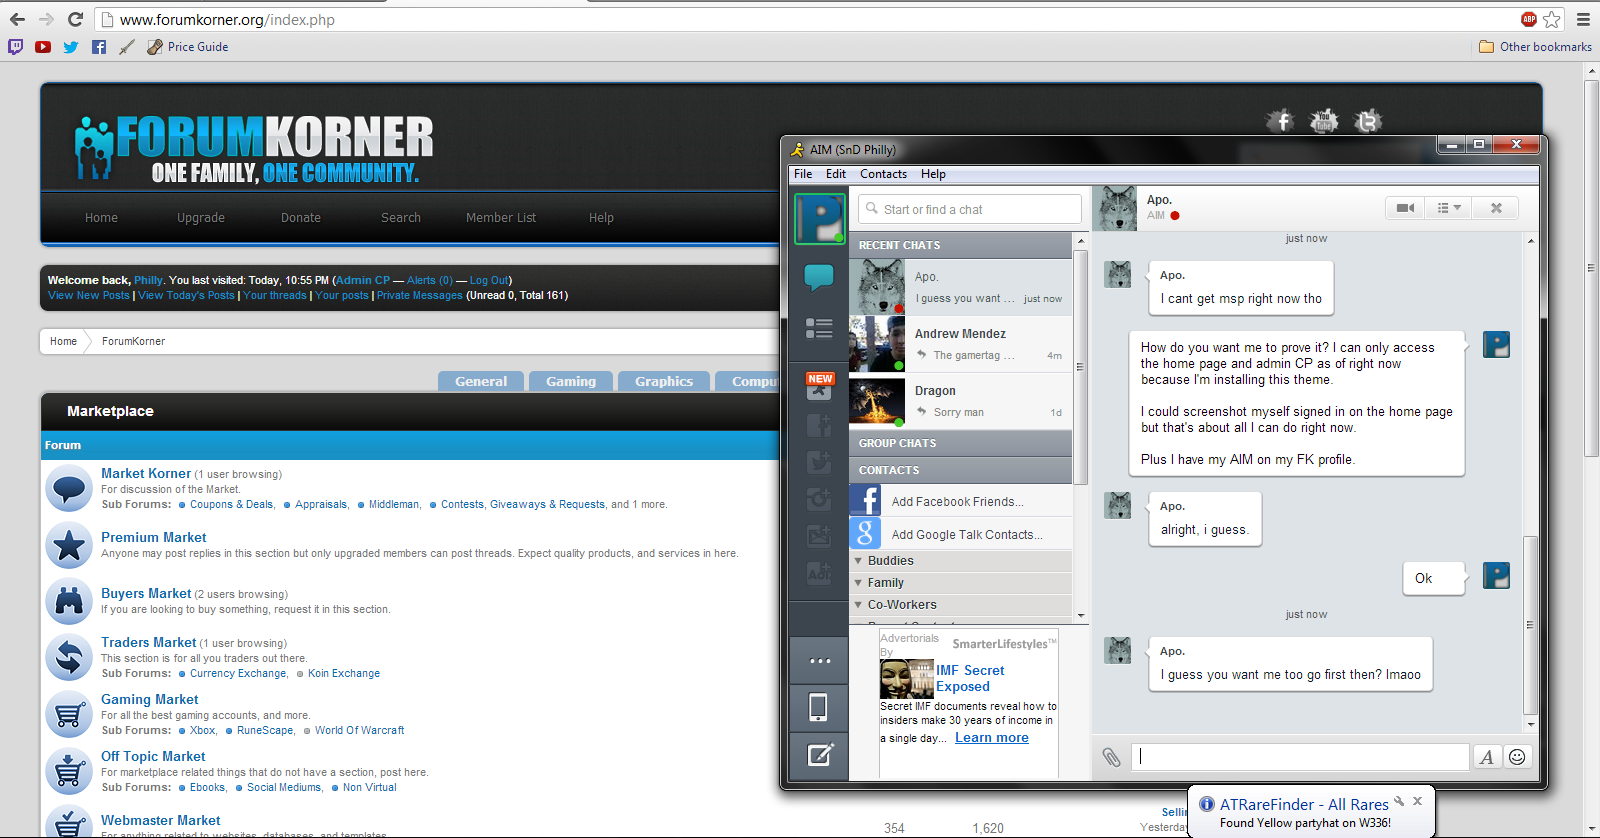Open the chats speech bubble icon in AIM sidebar
This screenshot has height=838, width=1600.
coord(819,277)
